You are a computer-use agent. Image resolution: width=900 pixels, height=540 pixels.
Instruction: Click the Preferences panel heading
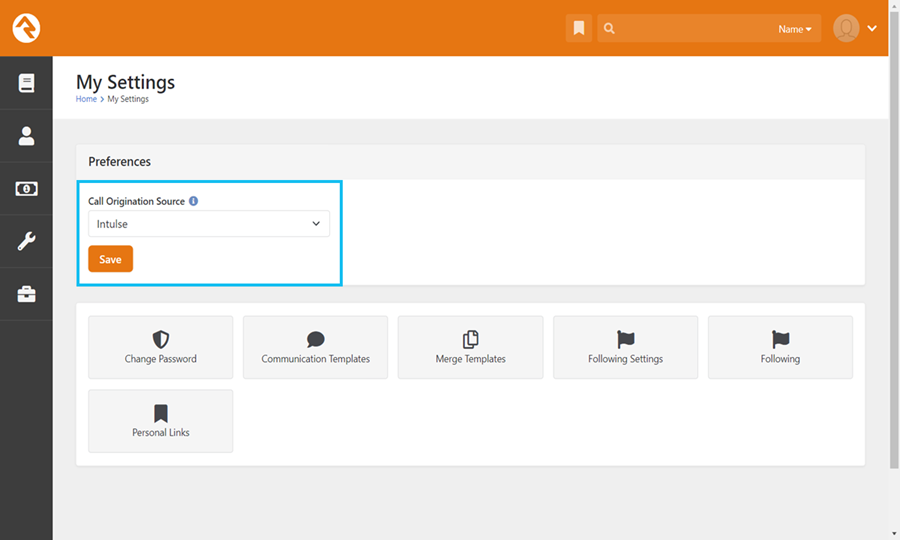[x=119, y=162]
